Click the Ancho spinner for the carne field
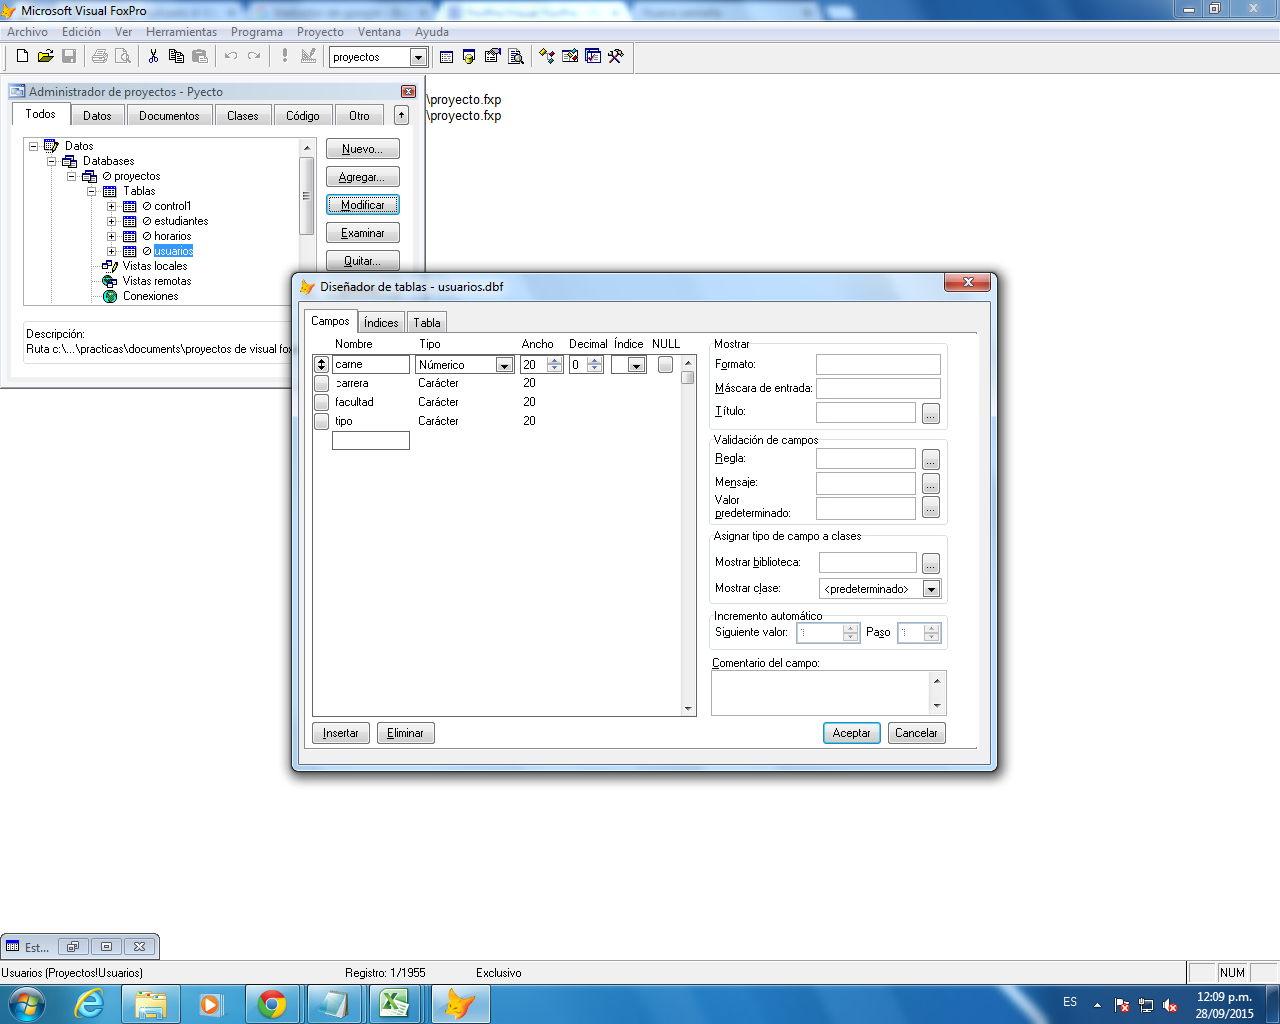This screenshot has height=1024, width=1280. coord(555,365)
